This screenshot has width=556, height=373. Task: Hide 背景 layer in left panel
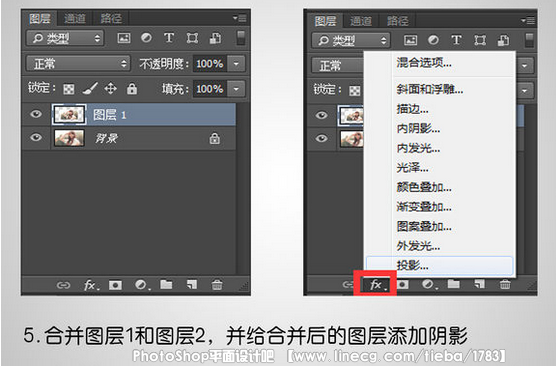[36, 137]
